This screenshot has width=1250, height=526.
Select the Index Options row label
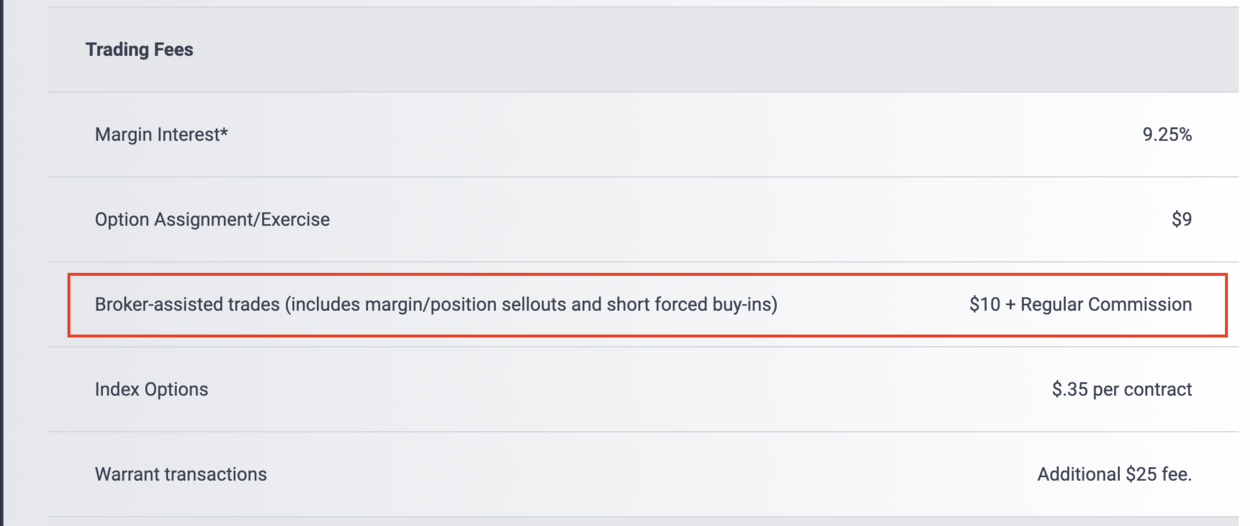tap(151, 389)
